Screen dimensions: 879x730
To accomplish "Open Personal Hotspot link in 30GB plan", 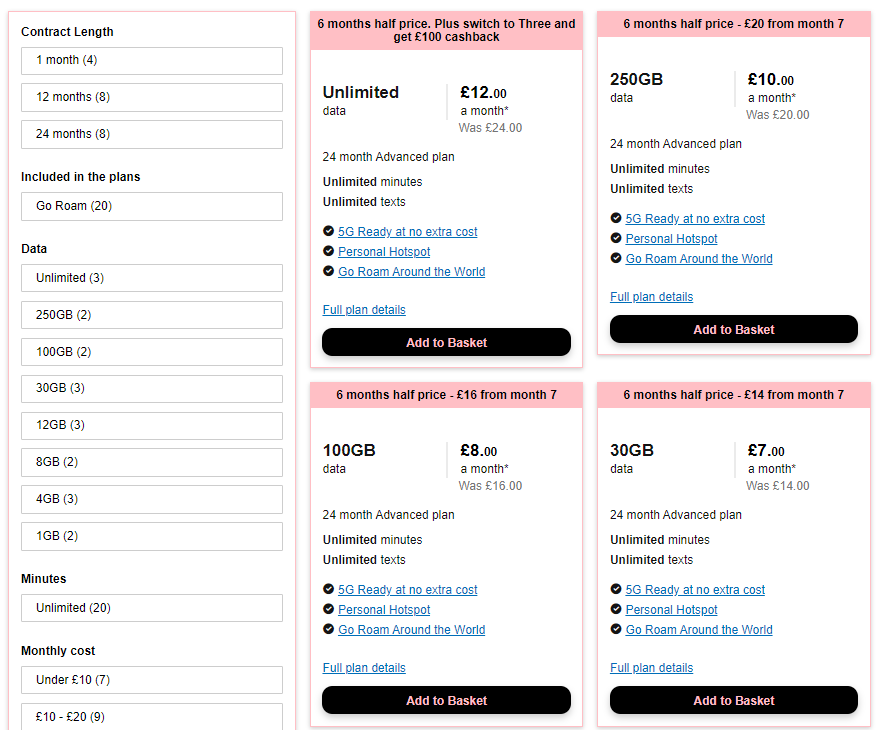I will (x=671, y=610).
